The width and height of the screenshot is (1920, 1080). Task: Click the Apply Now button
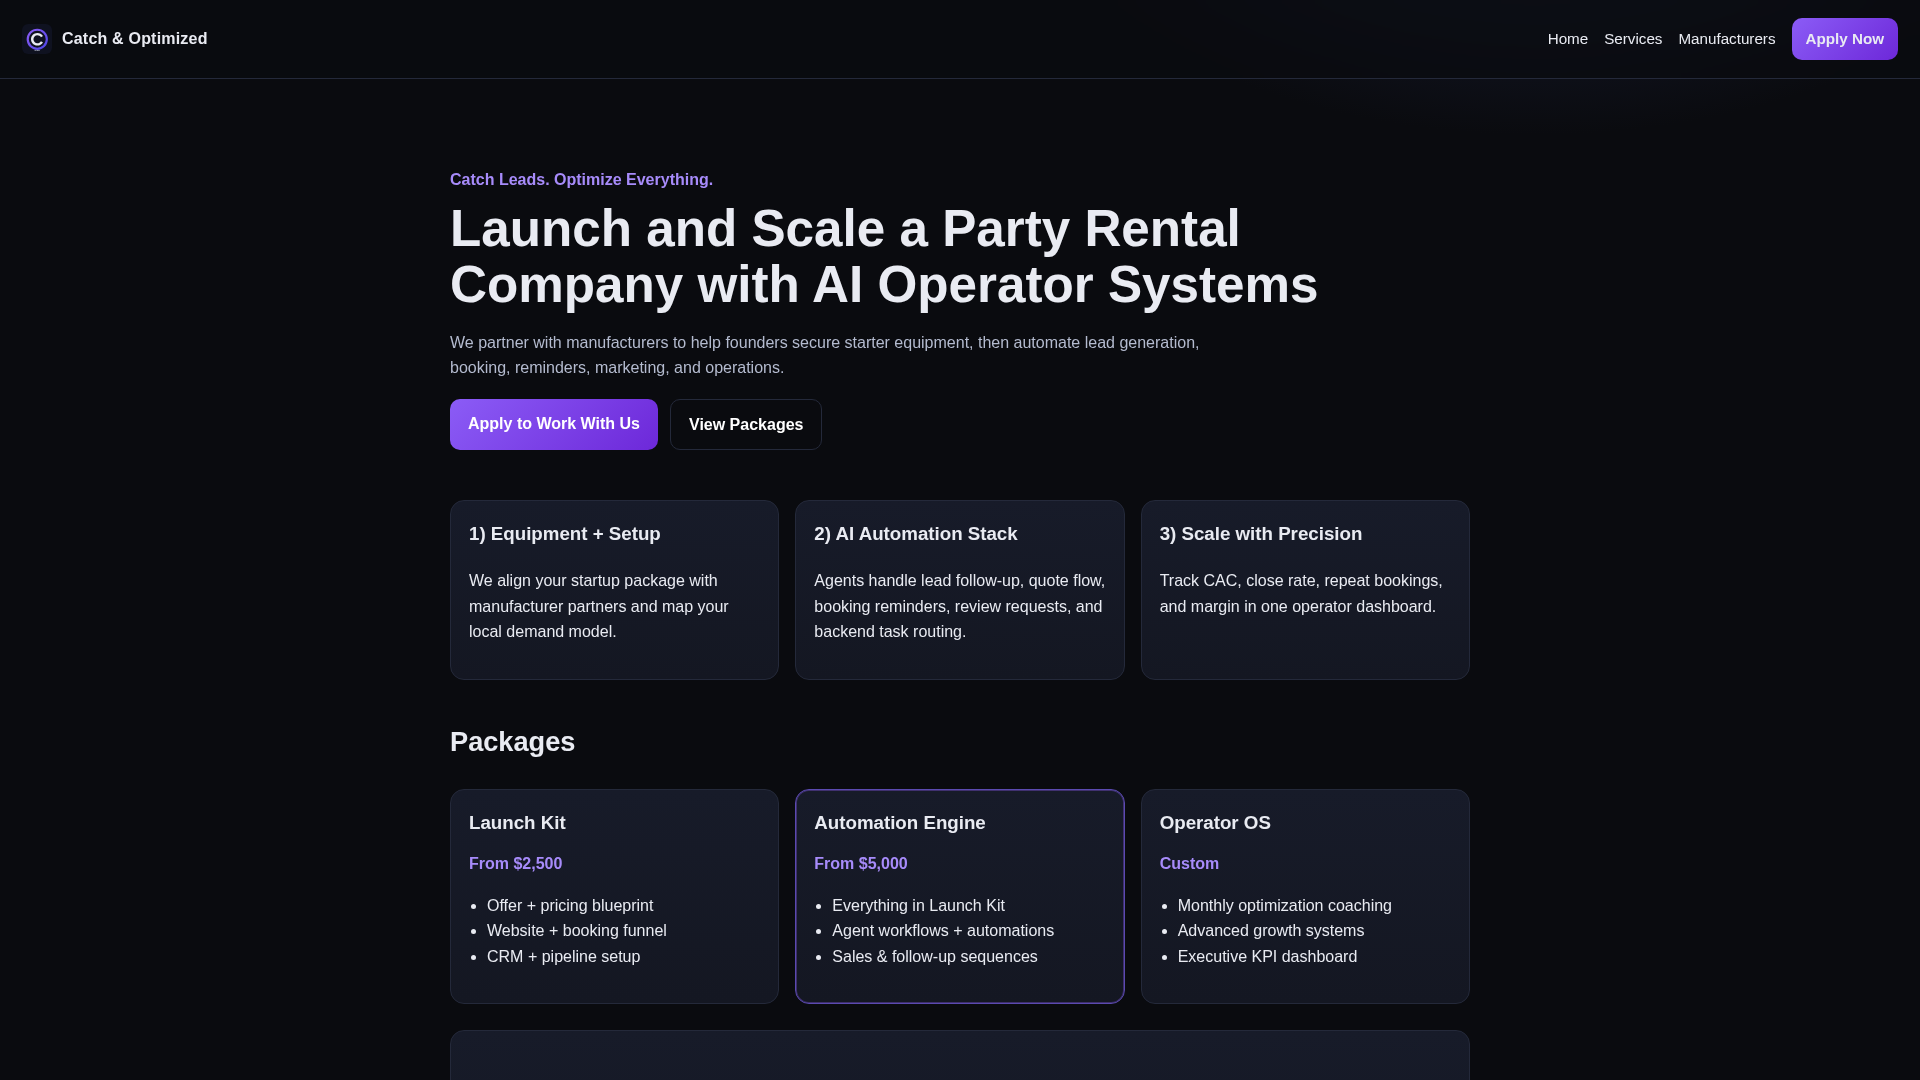click(1844, 39)
